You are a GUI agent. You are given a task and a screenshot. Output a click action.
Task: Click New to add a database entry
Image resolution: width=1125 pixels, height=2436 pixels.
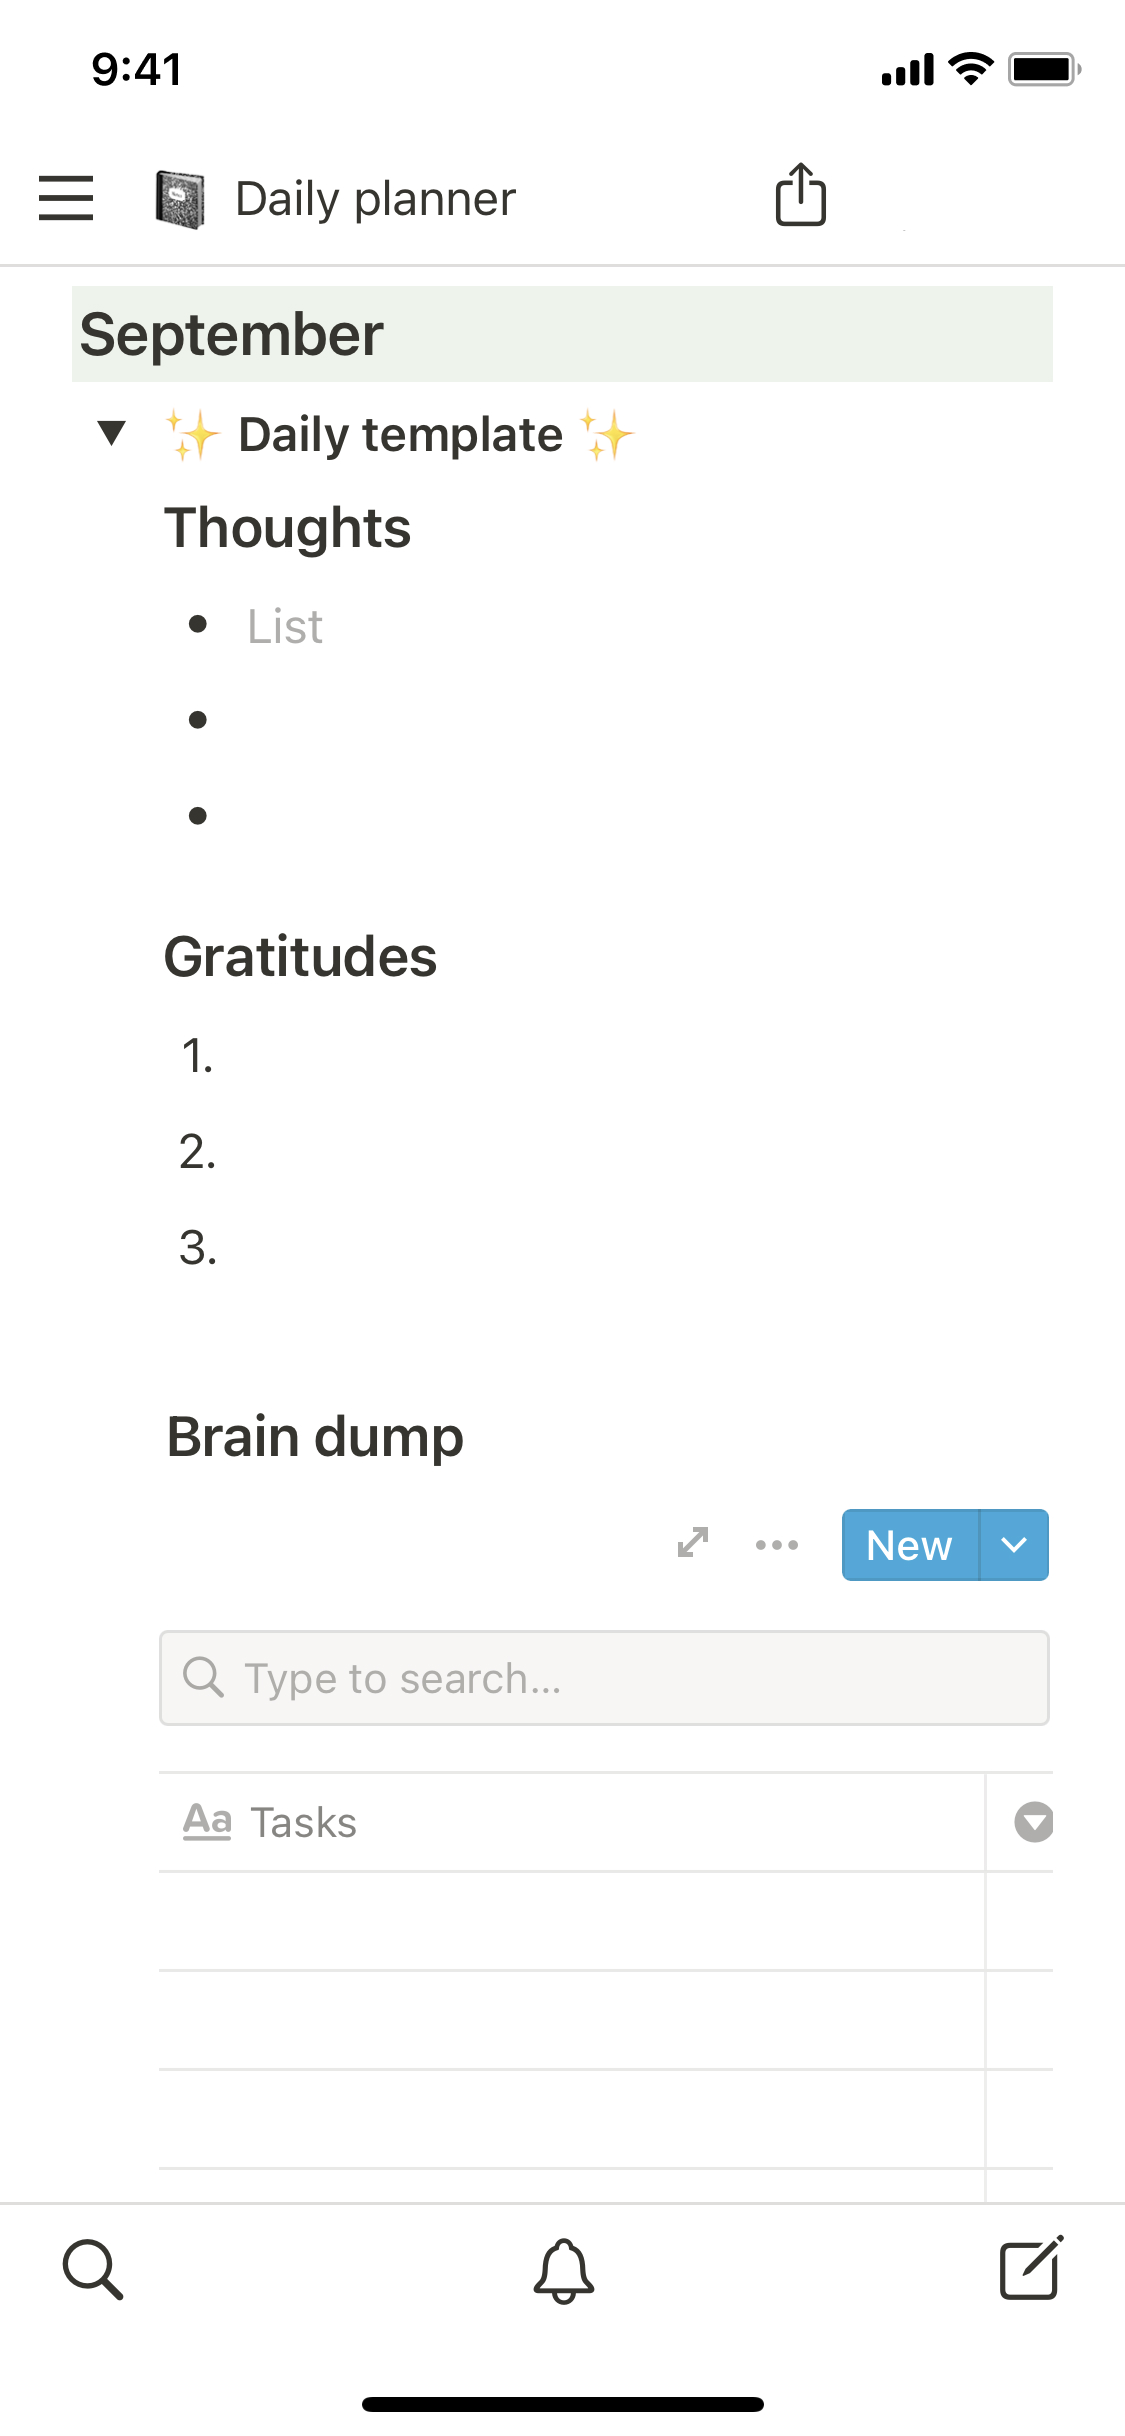909,1545
